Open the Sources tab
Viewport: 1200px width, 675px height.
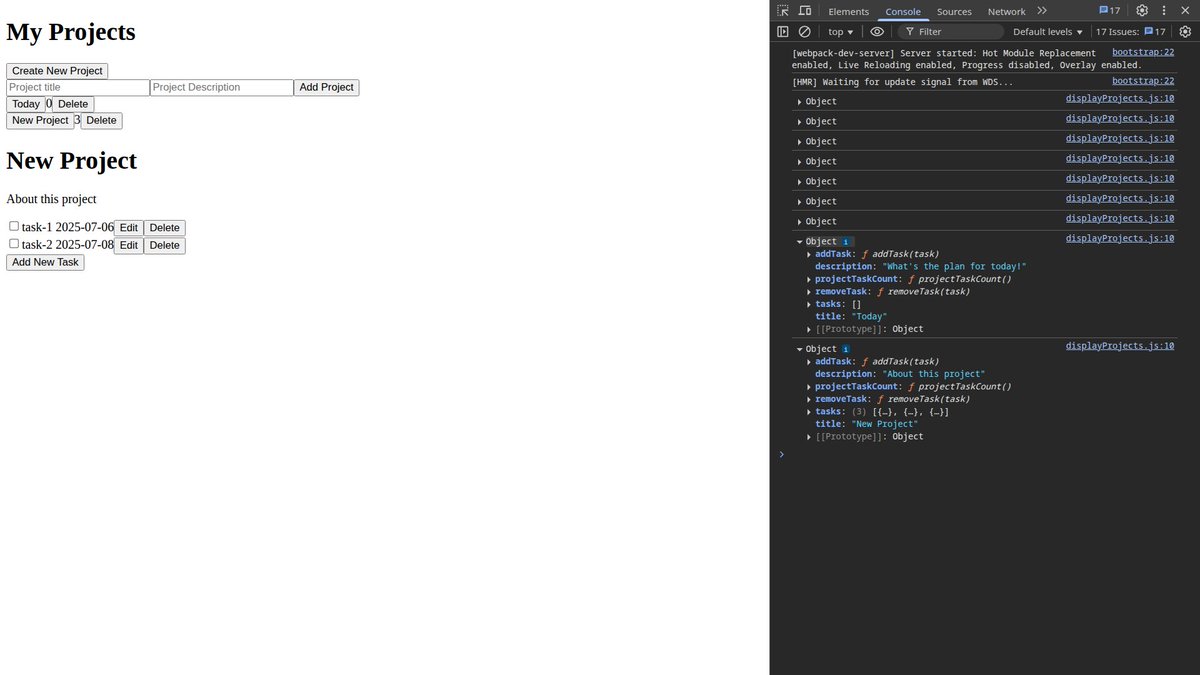[x=954, y=11]
